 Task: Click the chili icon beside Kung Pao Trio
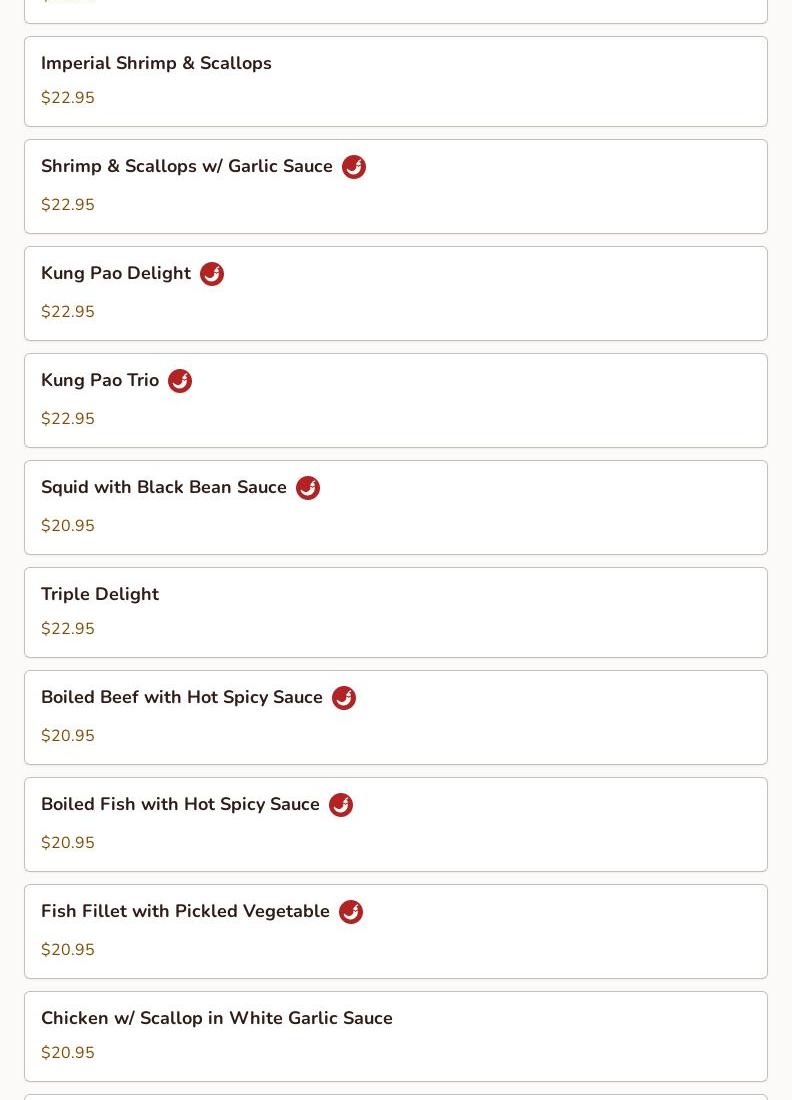tap(180, 381)
